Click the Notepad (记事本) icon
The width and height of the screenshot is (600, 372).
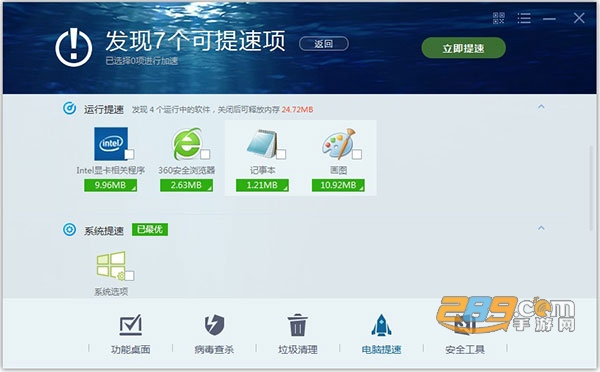262,144
